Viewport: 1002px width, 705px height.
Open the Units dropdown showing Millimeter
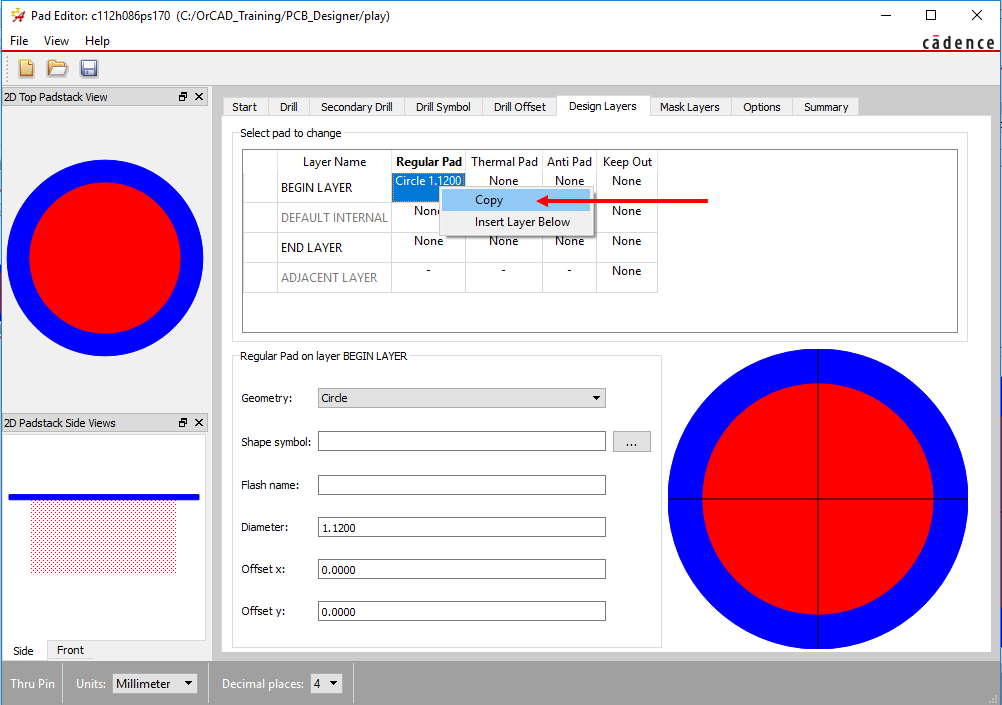tap(155, 683)
